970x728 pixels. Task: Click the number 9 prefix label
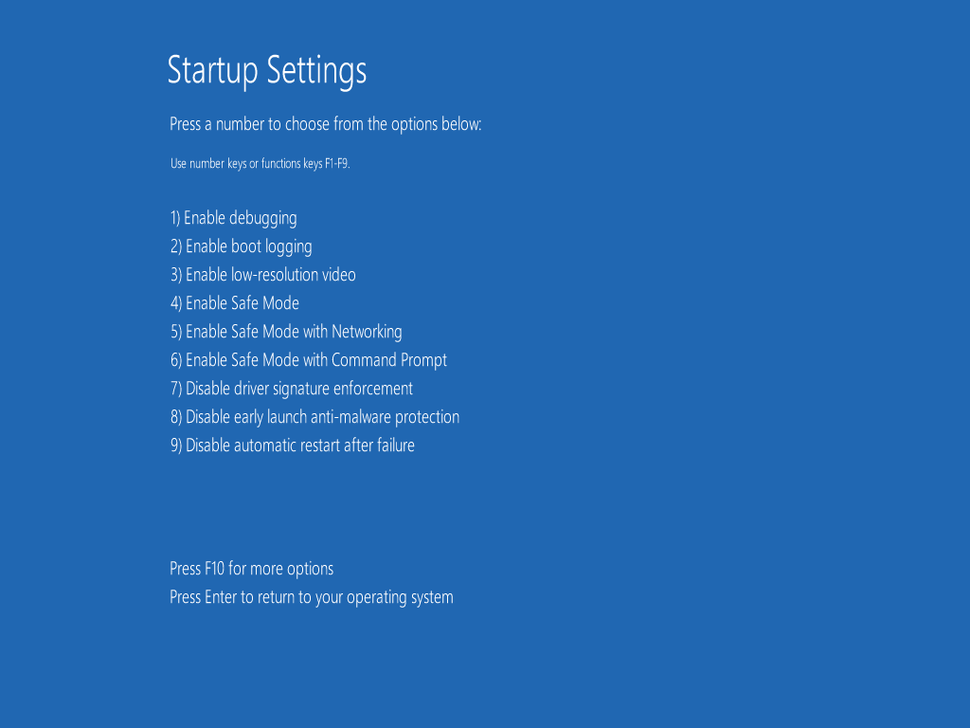click(174, 445)
